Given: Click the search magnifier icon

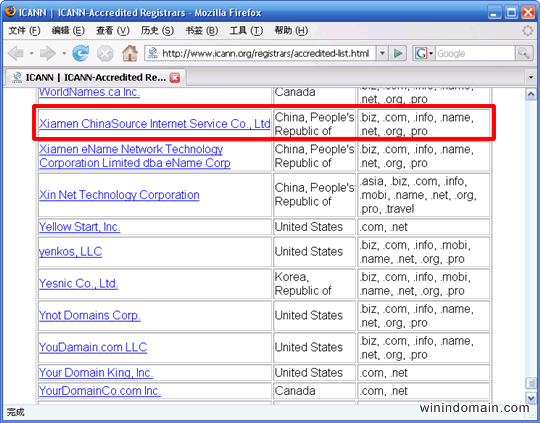Looking at the screenshot, I should [x=524, y=53].
